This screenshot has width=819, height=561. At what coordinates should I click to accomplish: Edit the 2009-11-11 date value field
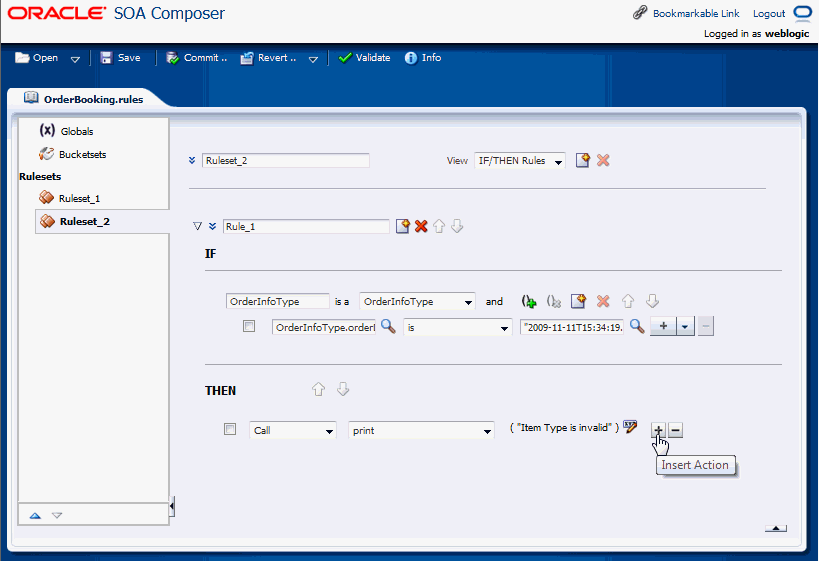coord(572,328)
